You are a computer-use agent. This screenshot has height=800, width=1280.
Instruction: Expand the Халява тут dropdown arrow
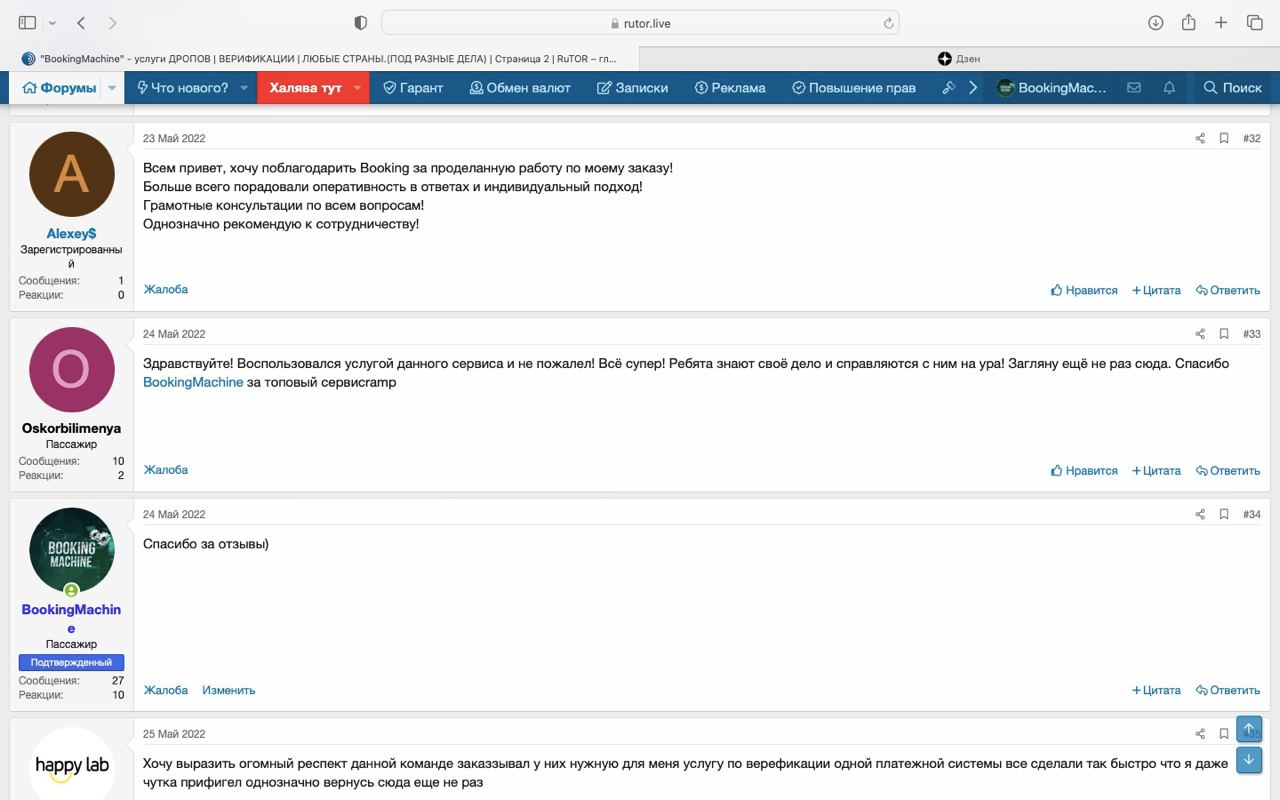coord(357,88)
